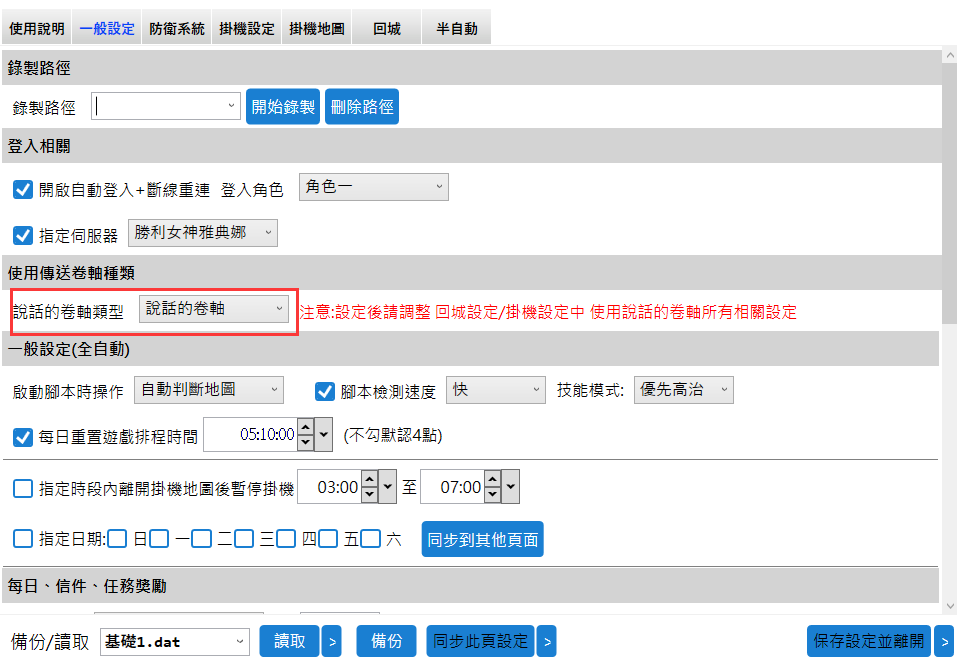Click the arrow button beside 保存設定並離開
This screenshot has height=663, width=957.
943,641
